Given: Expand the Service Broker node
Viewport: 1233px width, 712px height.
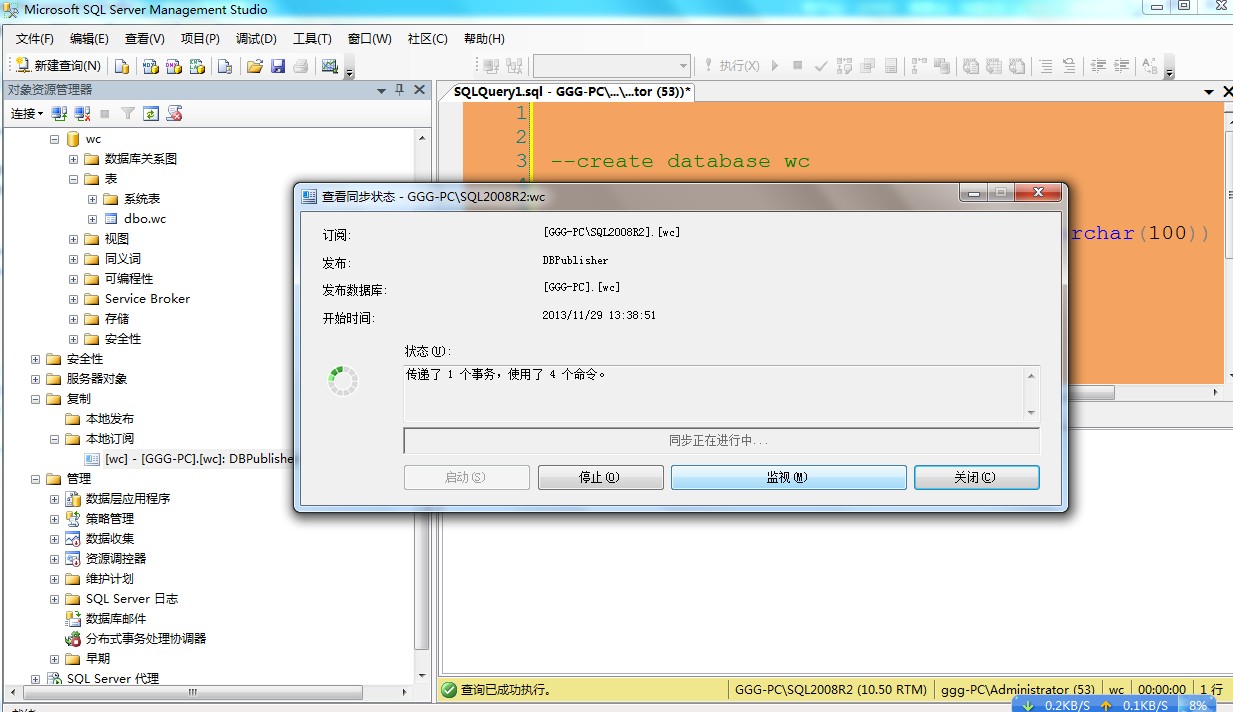Looking at the screenshot, I should point(74,299).
